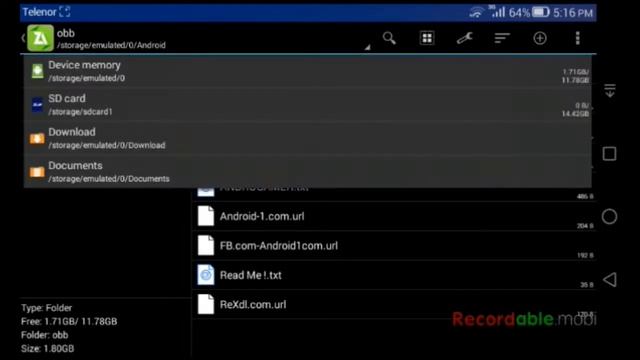Tap the obb folder title

[66, 33]
